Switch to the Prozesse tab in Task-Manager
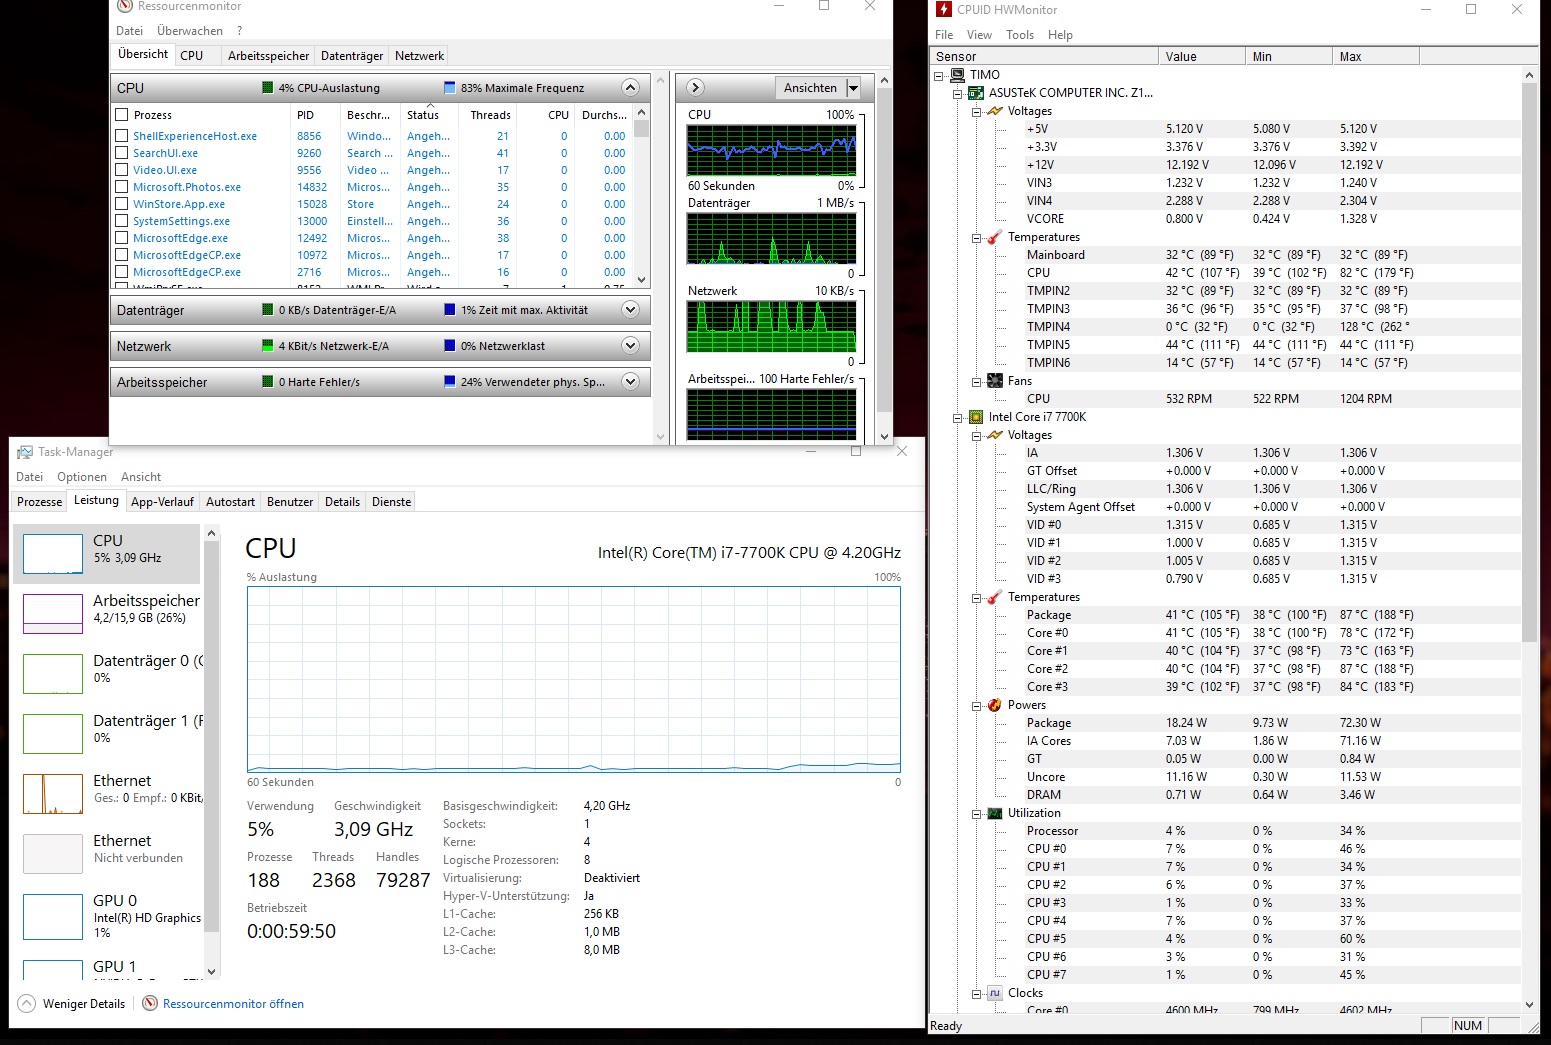This screenshot has height=1045, width=1551. (x=40, y=502)
